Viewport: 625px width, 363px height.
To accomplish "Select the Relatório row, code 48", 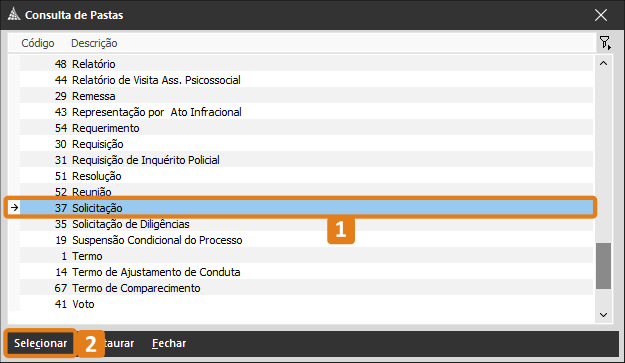I will (306, 64).
